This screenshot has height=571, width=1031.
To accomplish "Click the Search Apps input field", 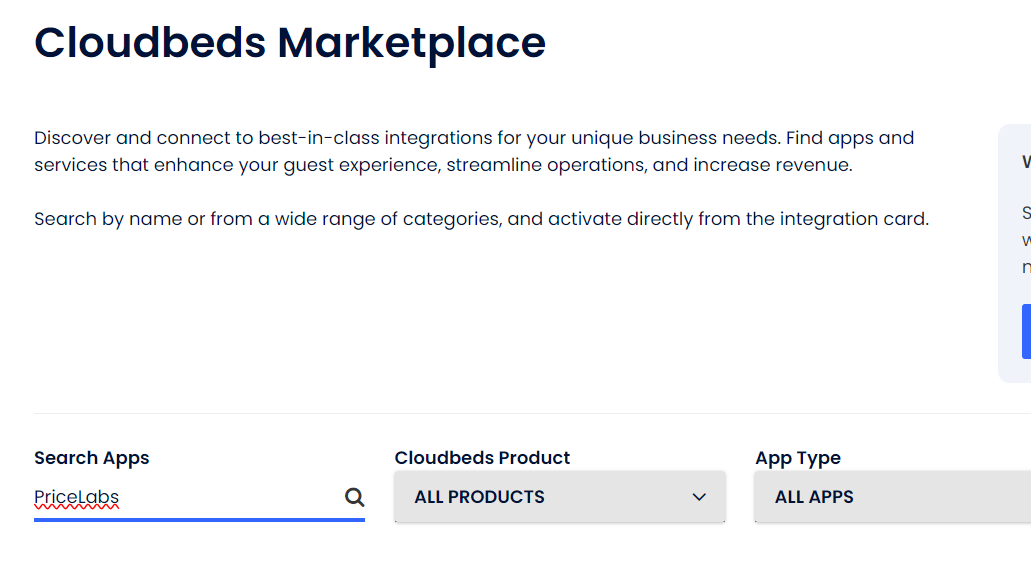I will click(199, 497).
